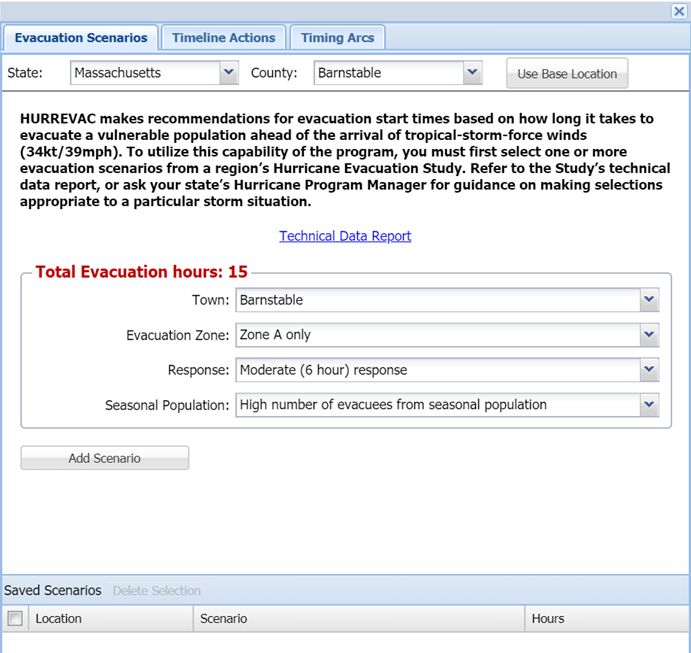
Task: Click the Saved Scenarios label
Action: 52,590
